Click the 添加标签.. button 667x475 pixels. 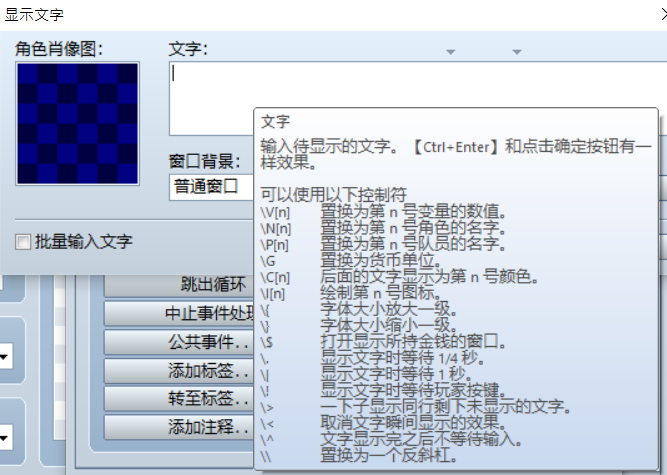point(179,370)
